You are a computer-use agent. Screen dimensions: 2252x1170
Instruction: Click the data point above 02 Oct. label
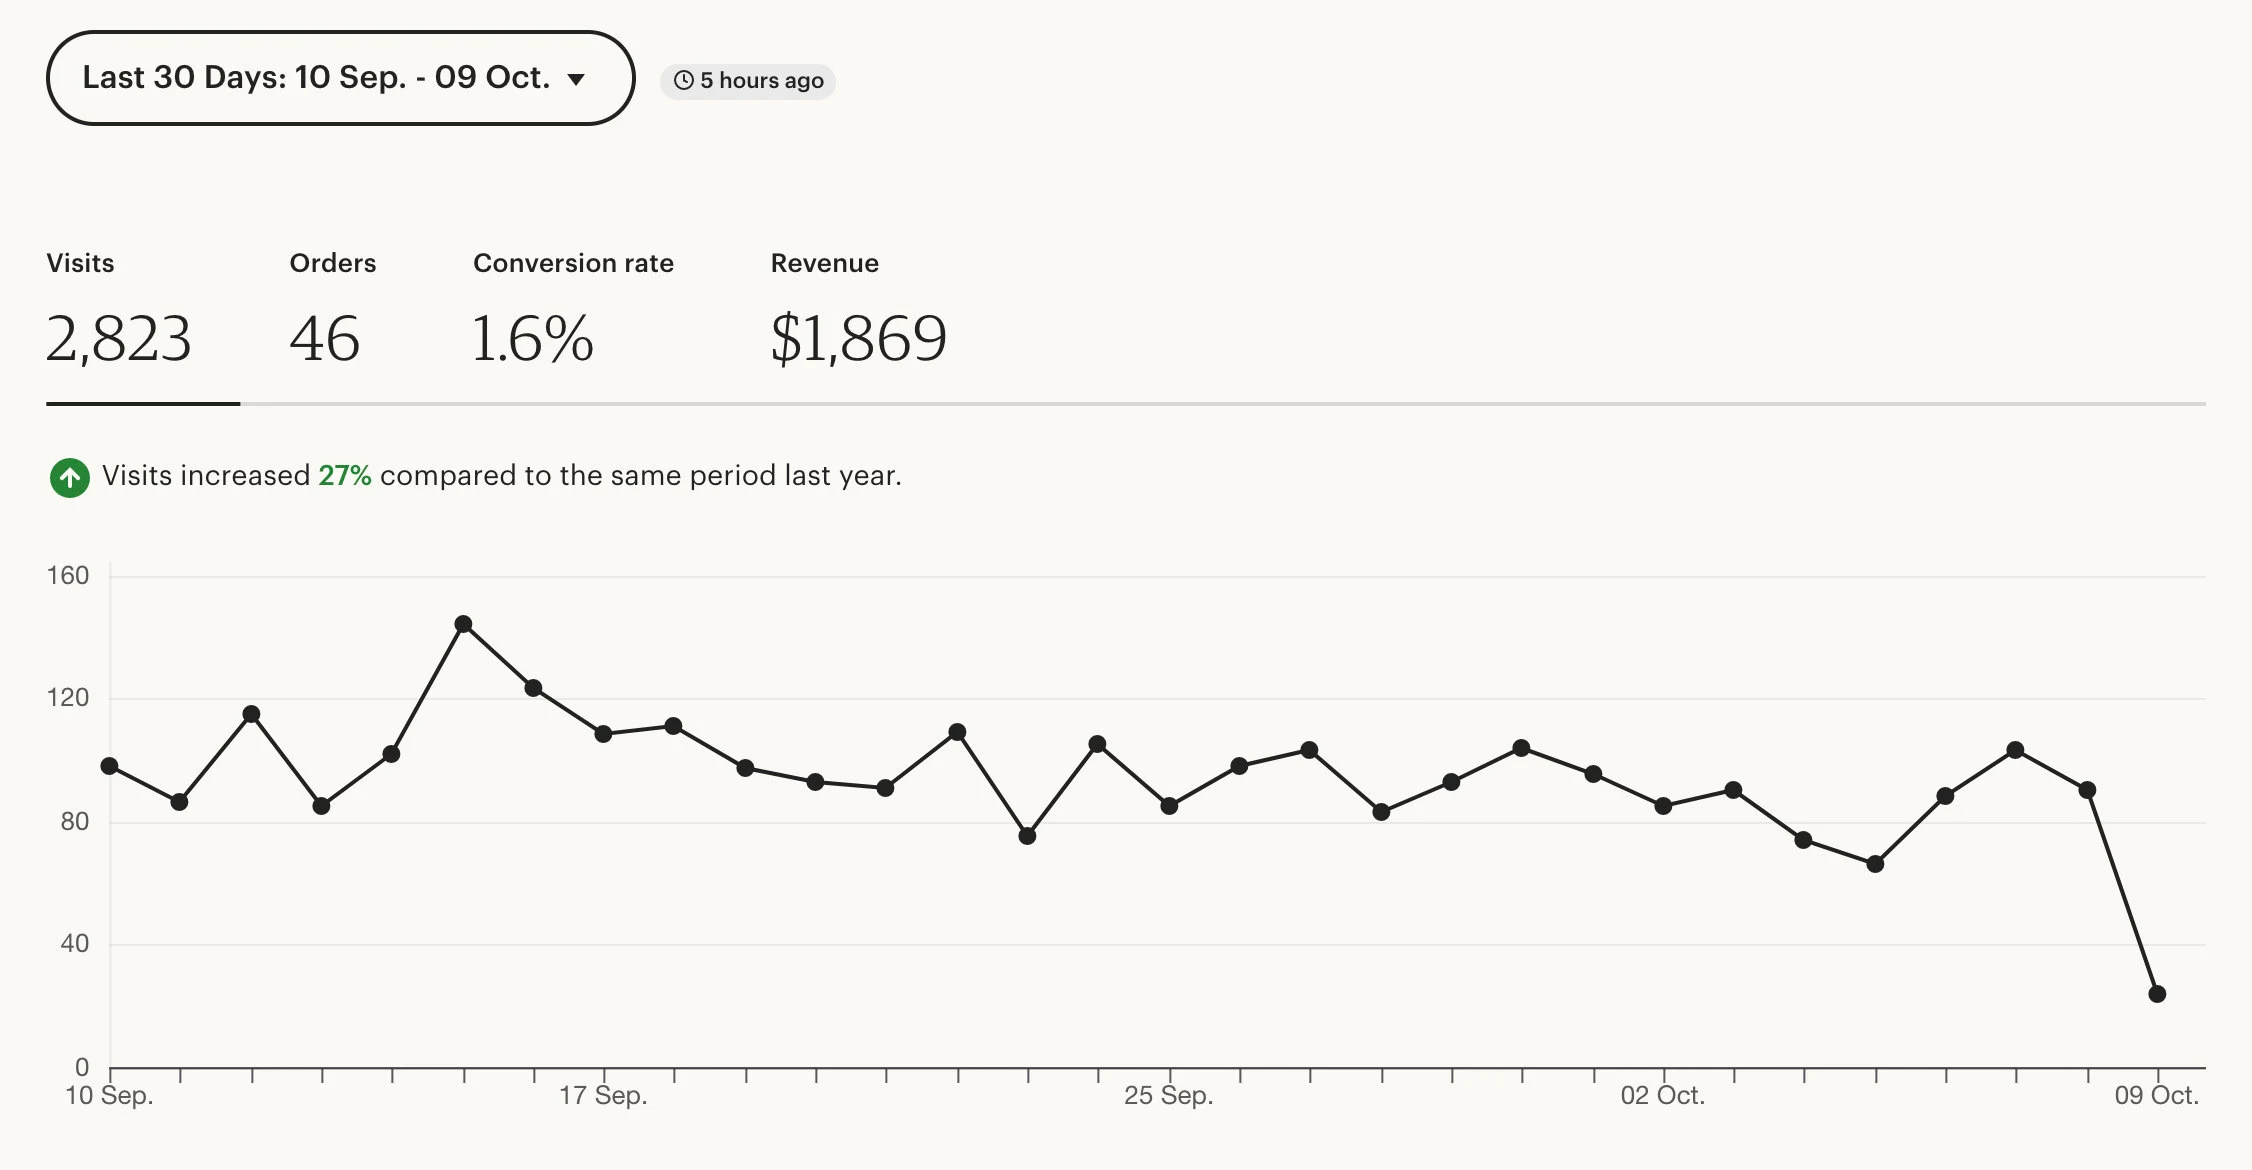[1663, 804]
